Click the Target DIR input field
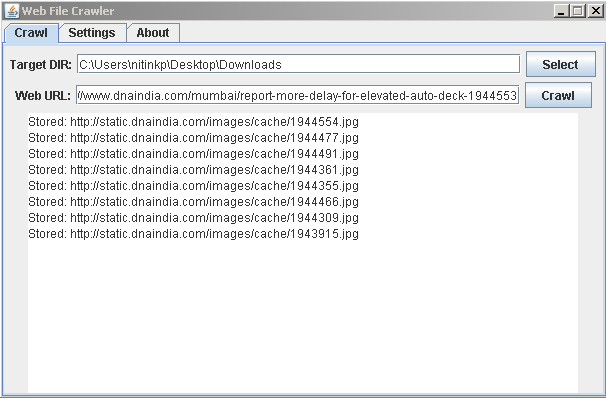The image size is (606, 398). 298,64
